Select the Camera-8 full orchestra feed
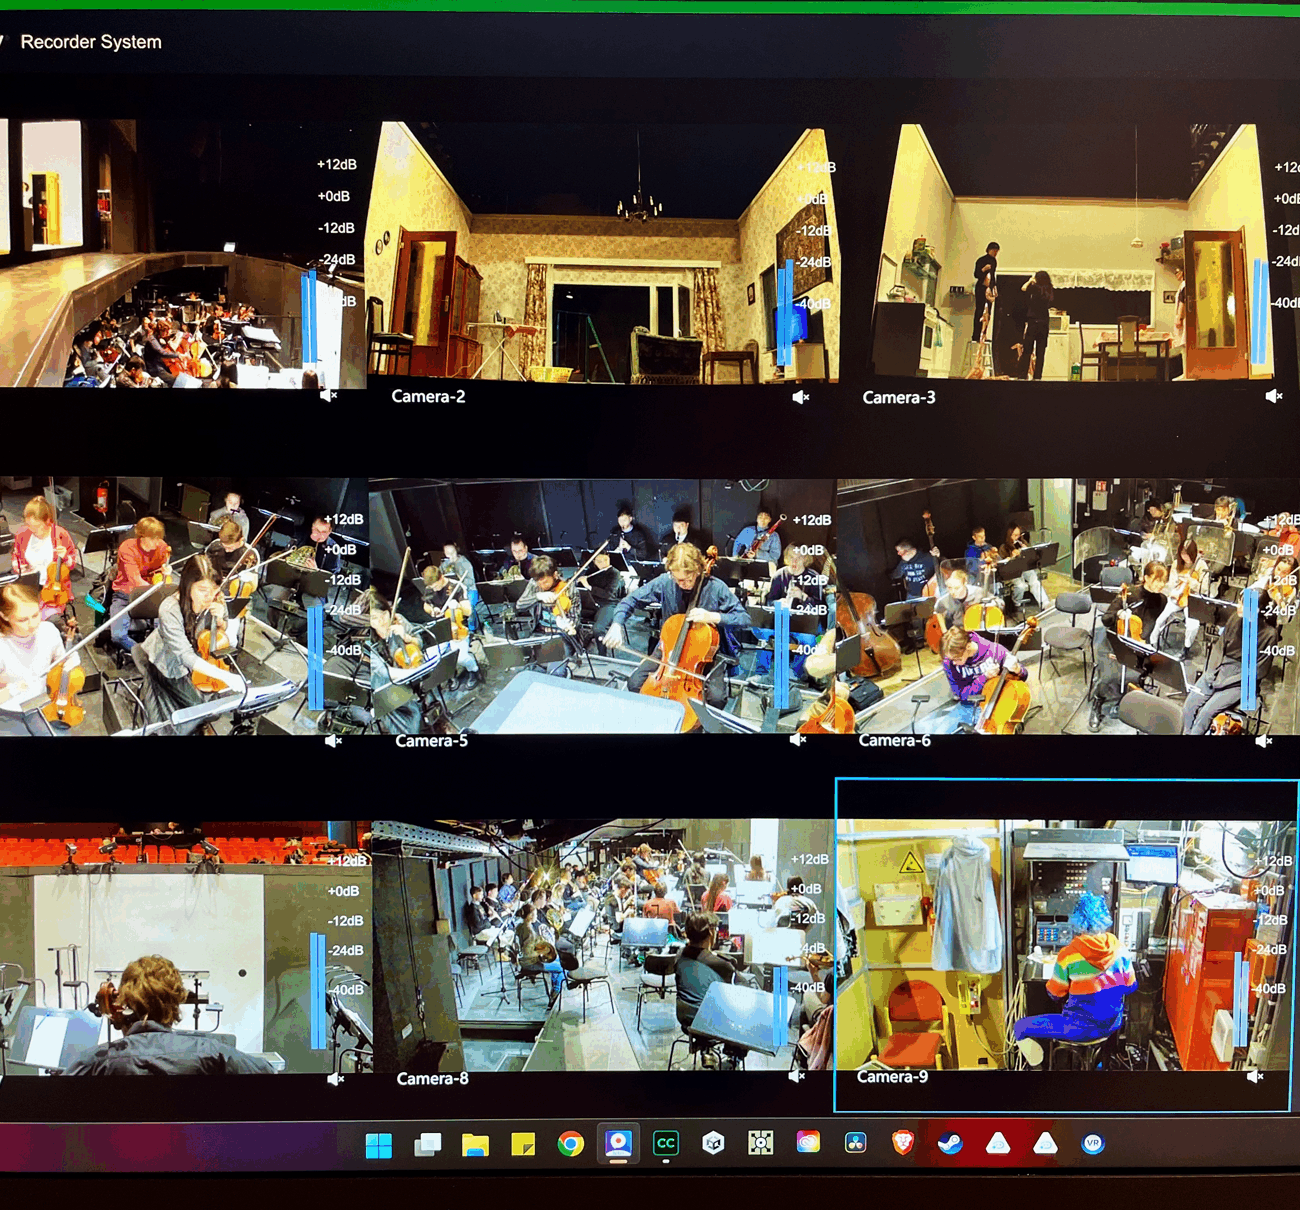 click(602, 945)
